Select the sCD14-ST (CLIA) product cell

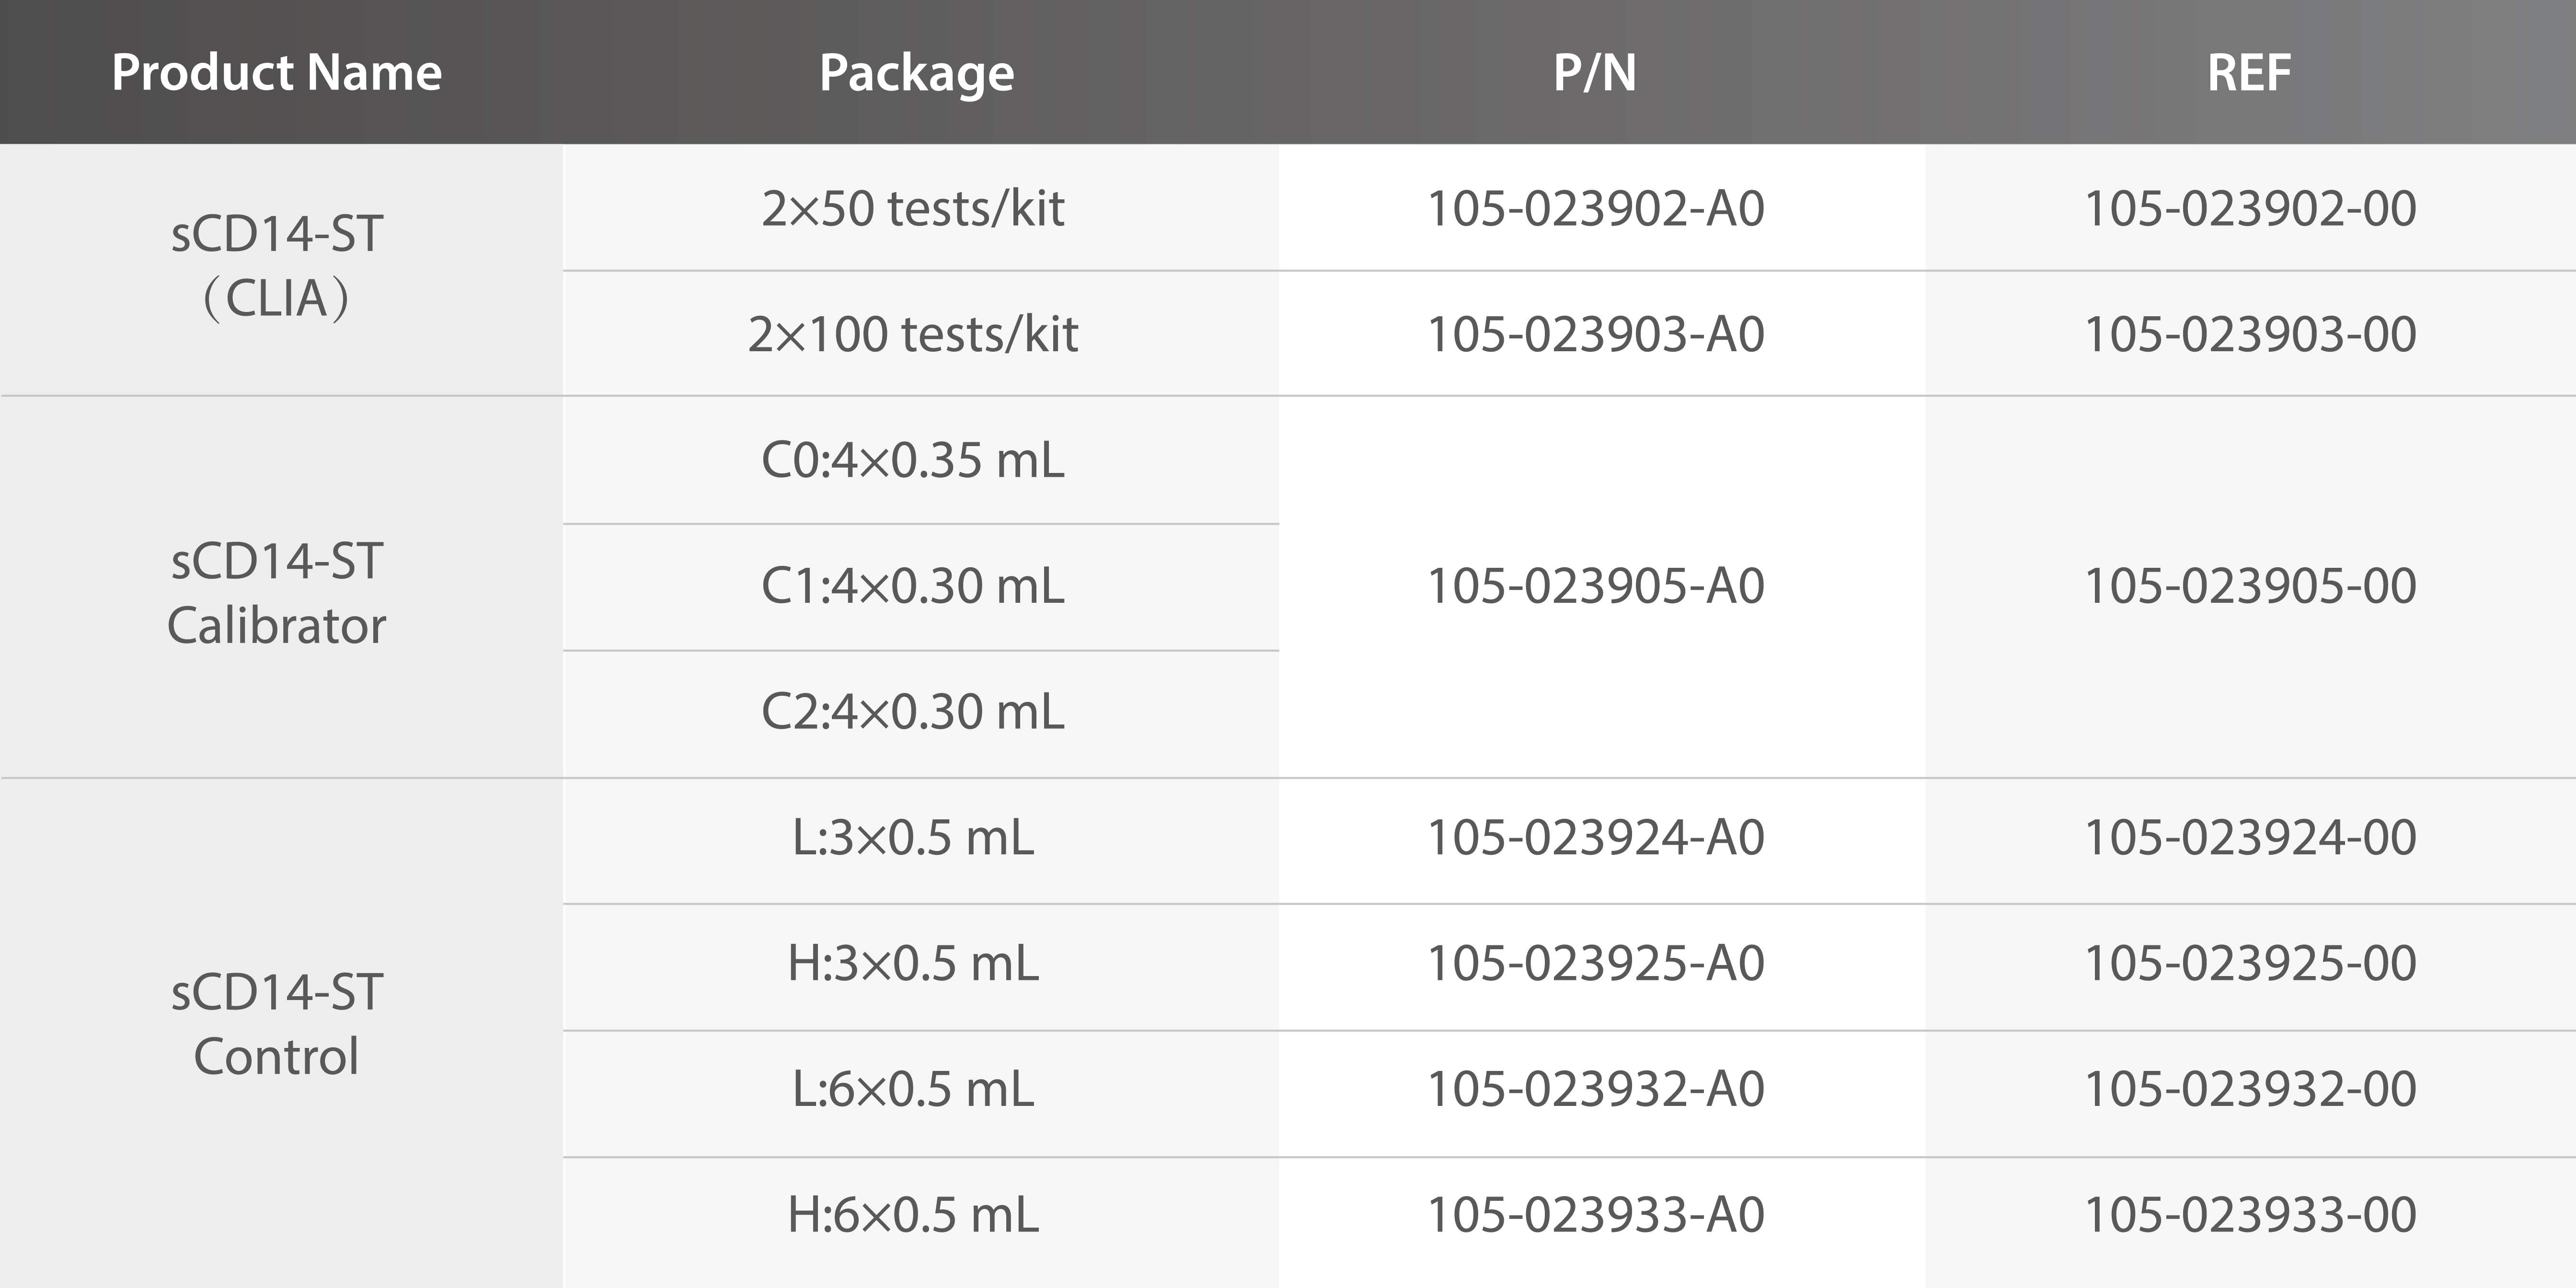point(276,266)
